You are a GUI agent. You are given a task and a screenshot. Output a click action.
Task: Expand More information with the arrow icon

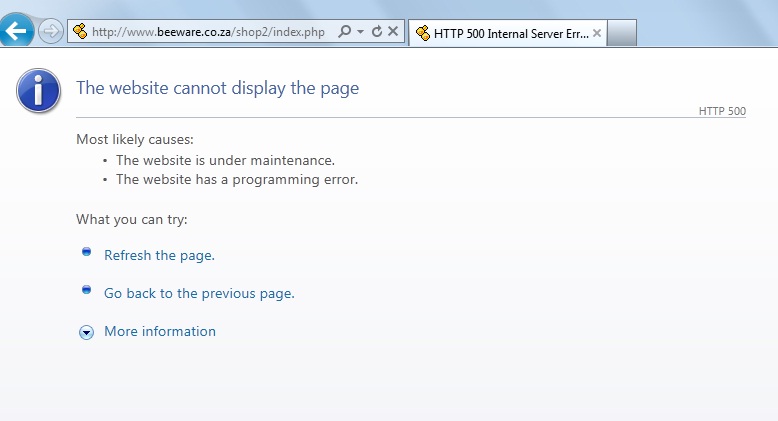pos(86,332)
